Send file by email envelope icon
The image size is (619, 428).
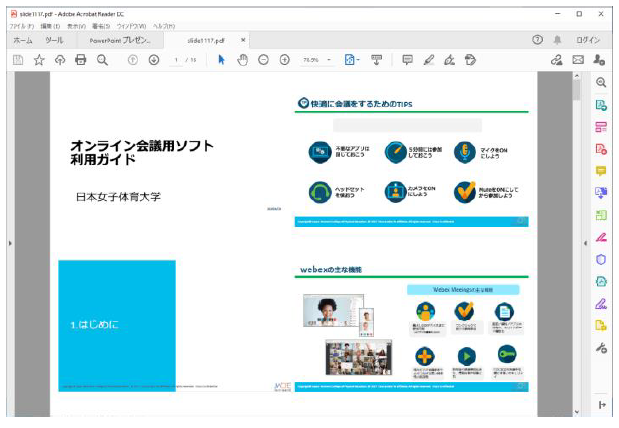(x=578, y=60)
